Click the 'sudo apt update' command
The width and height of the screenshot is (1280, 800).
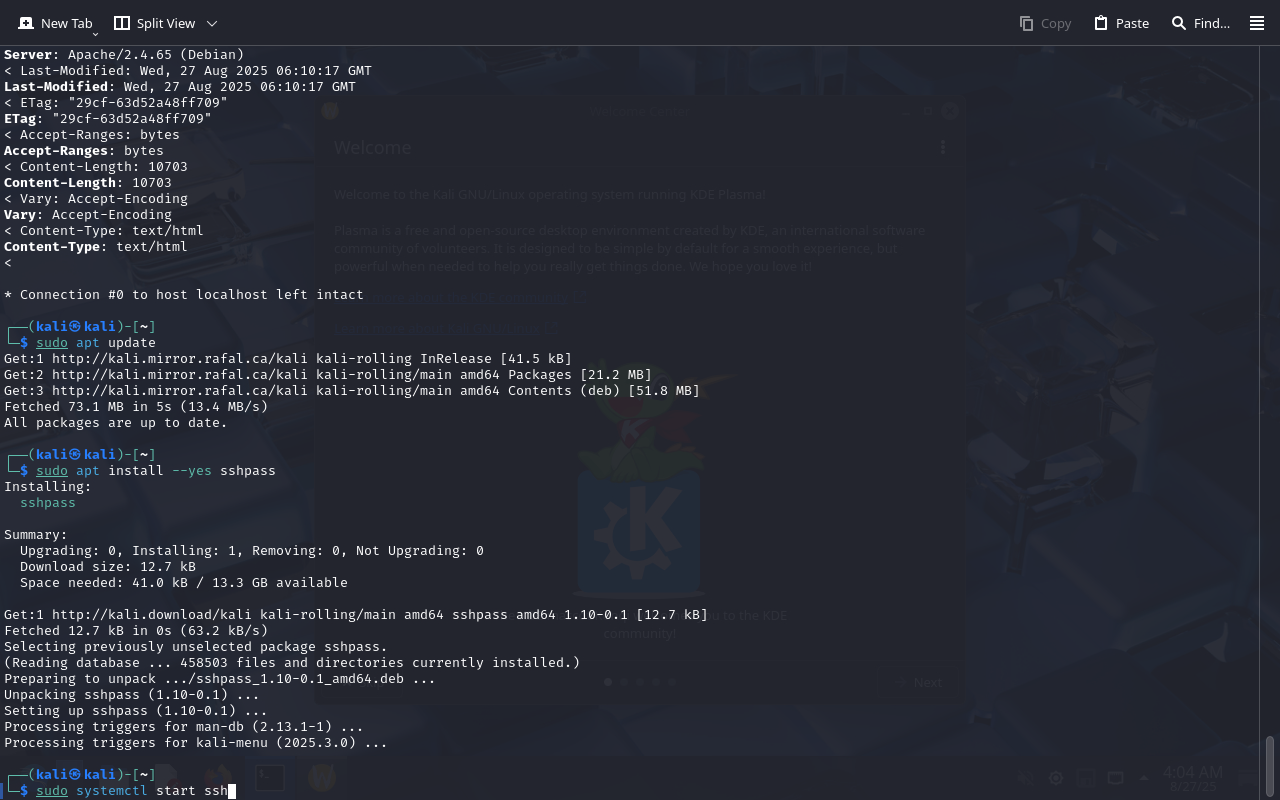96,342
